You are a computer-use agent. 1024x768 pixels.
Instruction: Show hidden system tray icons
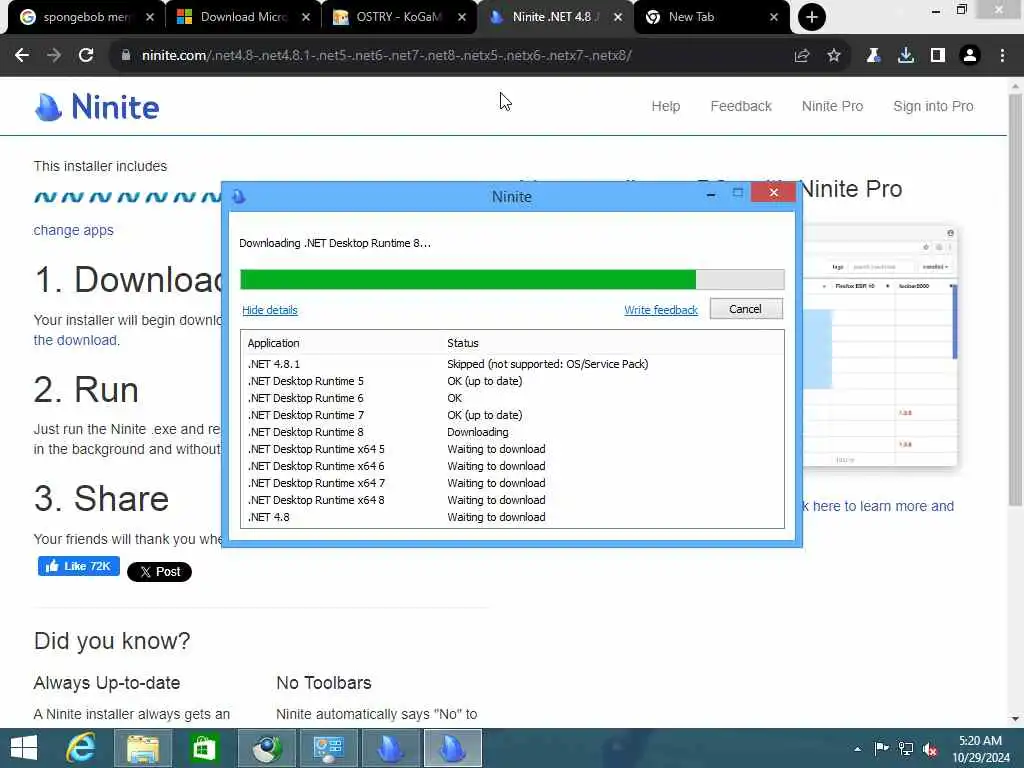(857, 749)
